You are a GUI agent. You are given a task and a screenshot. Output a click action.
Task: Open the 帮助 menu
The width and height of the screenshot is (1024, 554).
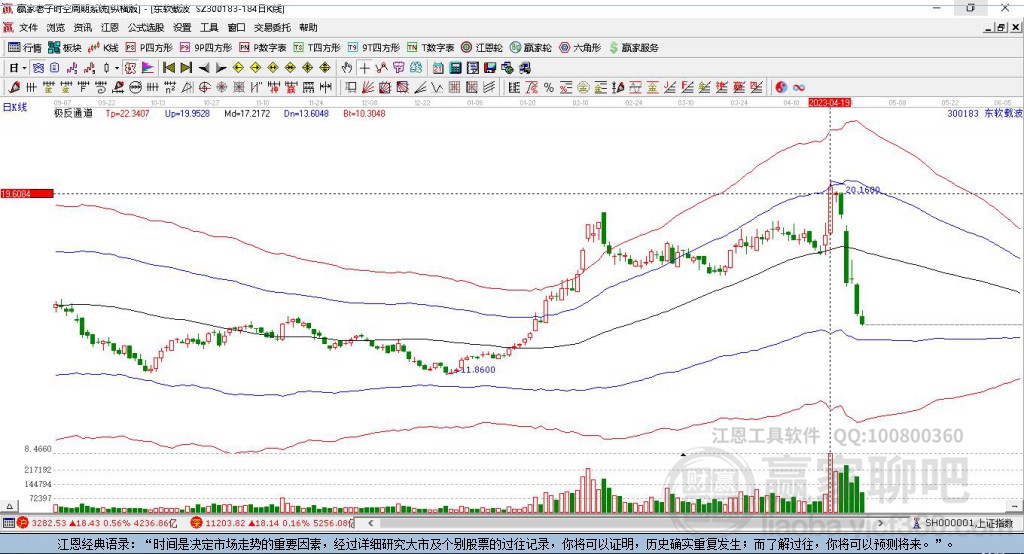[308, 27]
